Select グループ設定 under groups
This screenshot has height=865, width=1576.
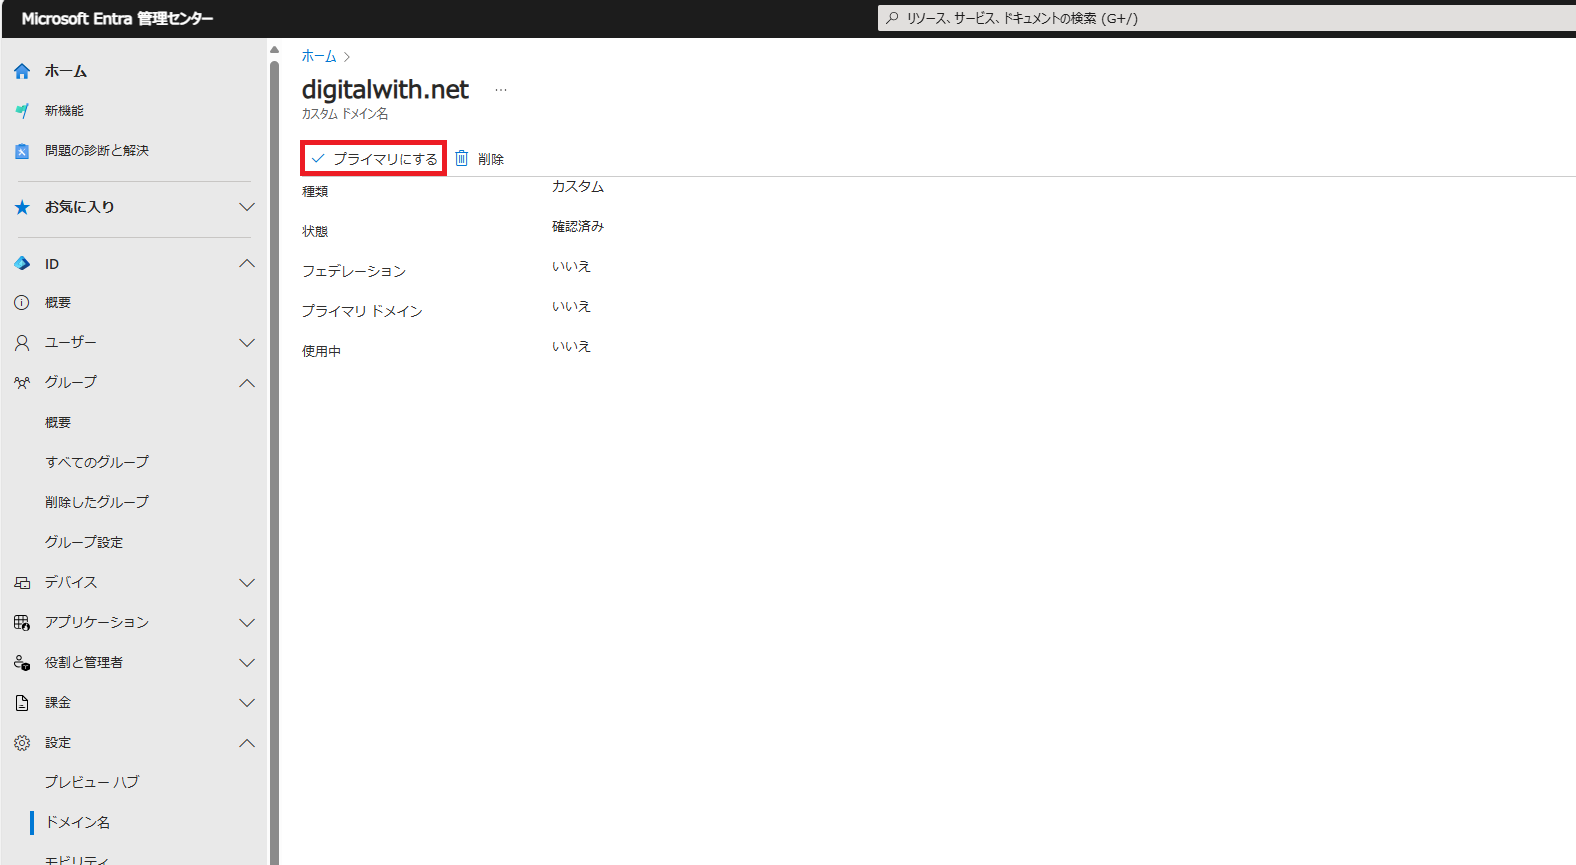[x=84, y=542]
